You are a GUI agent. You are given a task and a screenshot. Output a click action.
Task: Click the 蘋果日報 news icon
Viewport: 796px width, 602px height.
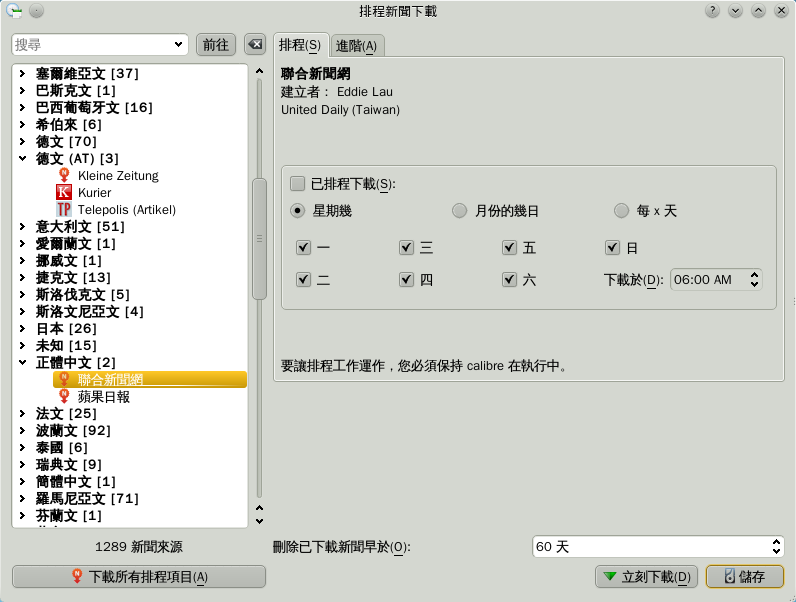click(64, 396)
